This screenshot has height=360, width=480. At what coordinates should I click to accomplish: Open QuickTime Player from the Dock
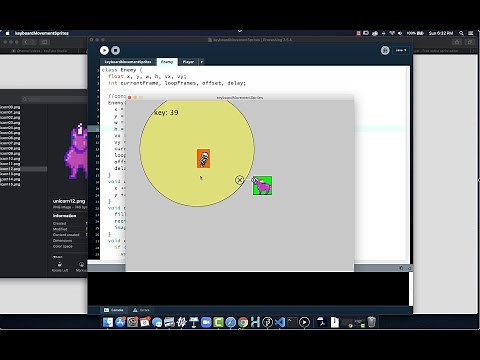coord(304,322)
